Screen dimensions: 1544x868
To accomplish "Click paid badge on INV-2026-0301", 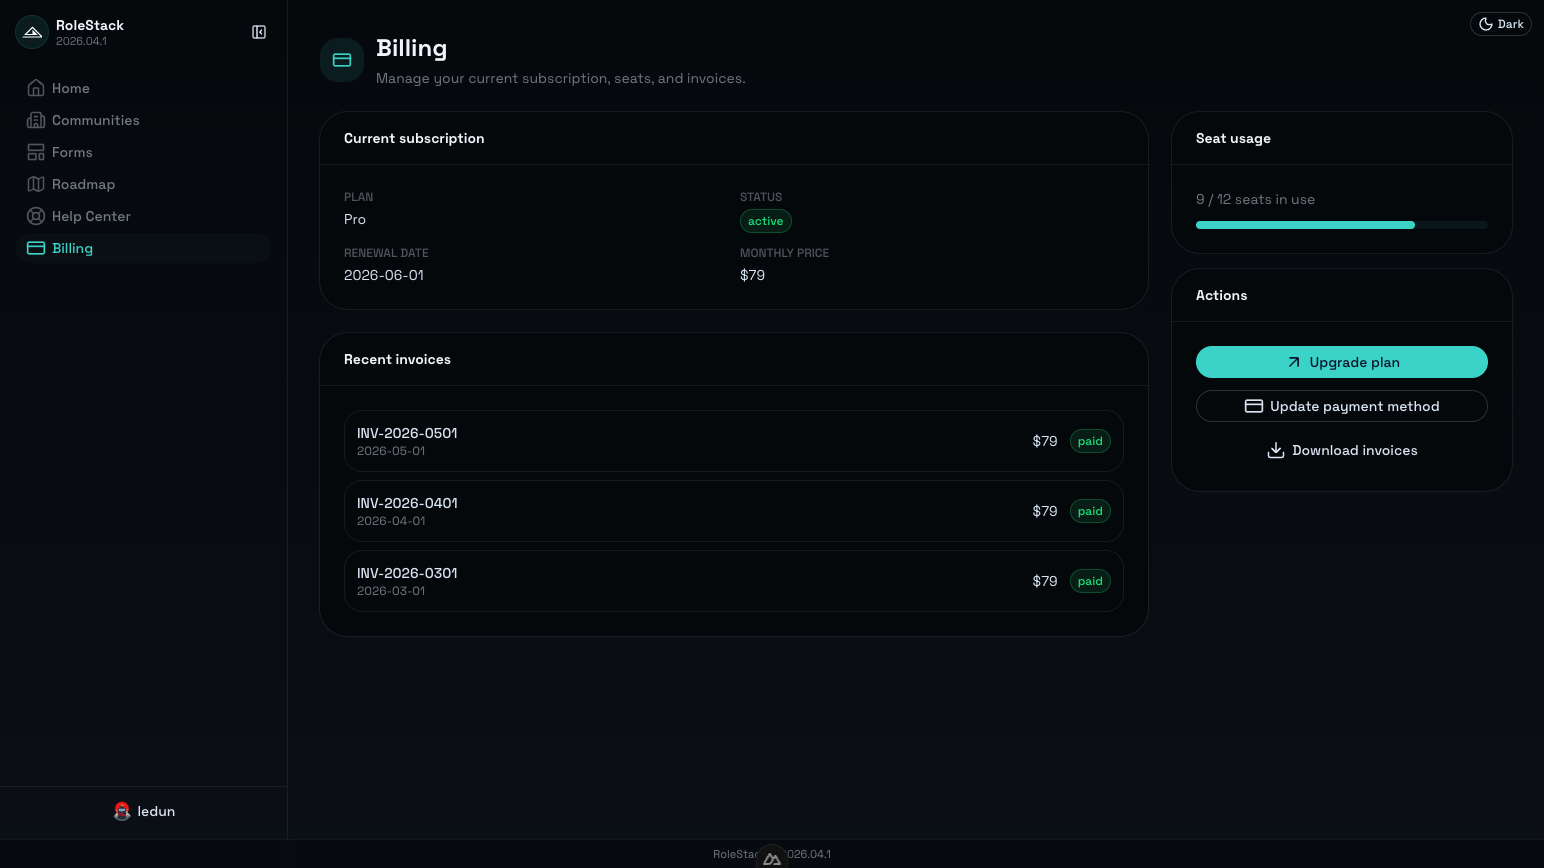I will point(1090,581).
